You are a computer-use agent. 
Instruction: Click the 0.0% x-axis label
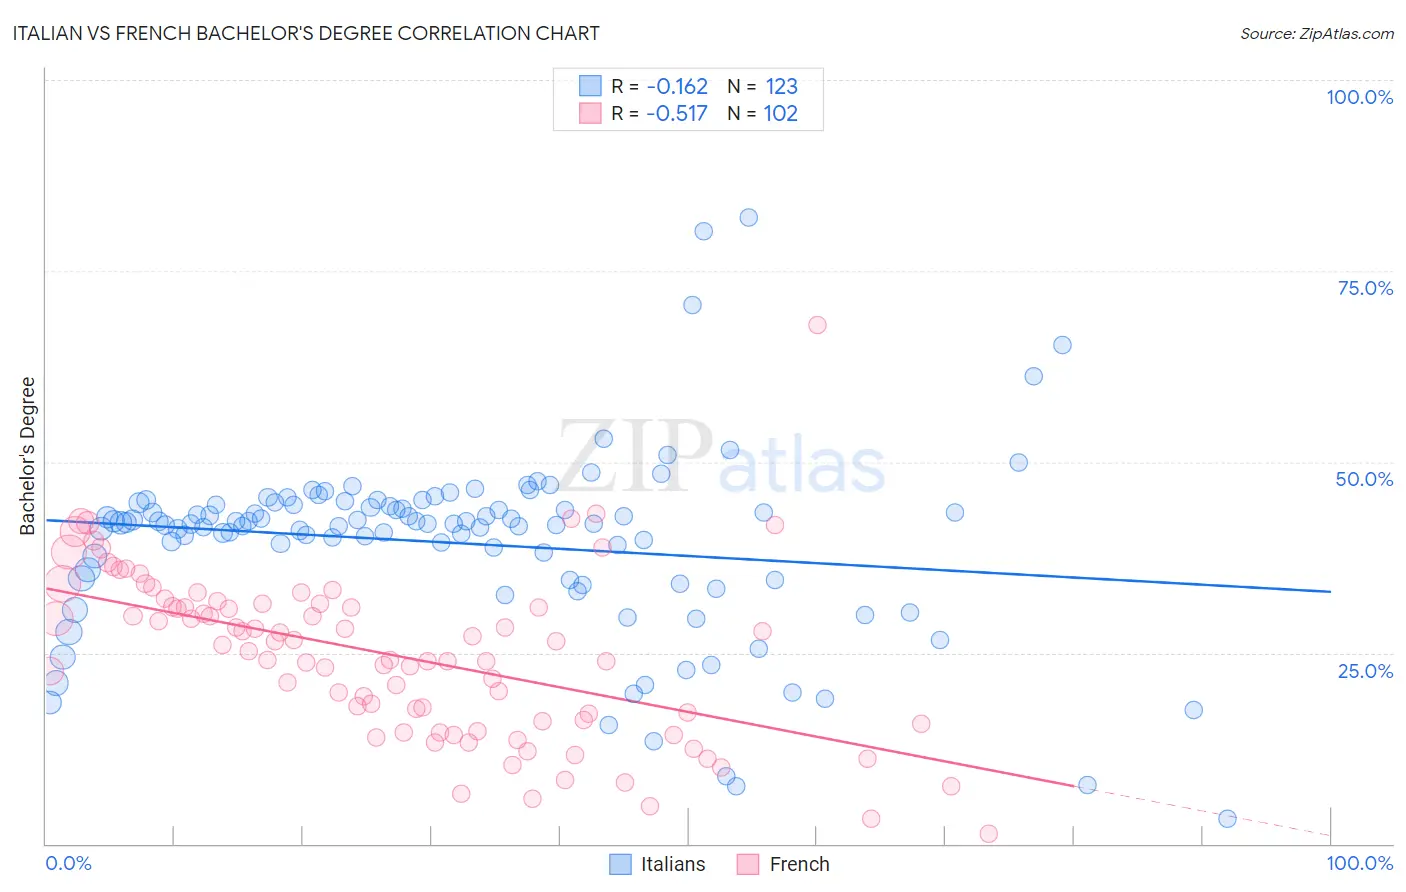click(69, 863)
